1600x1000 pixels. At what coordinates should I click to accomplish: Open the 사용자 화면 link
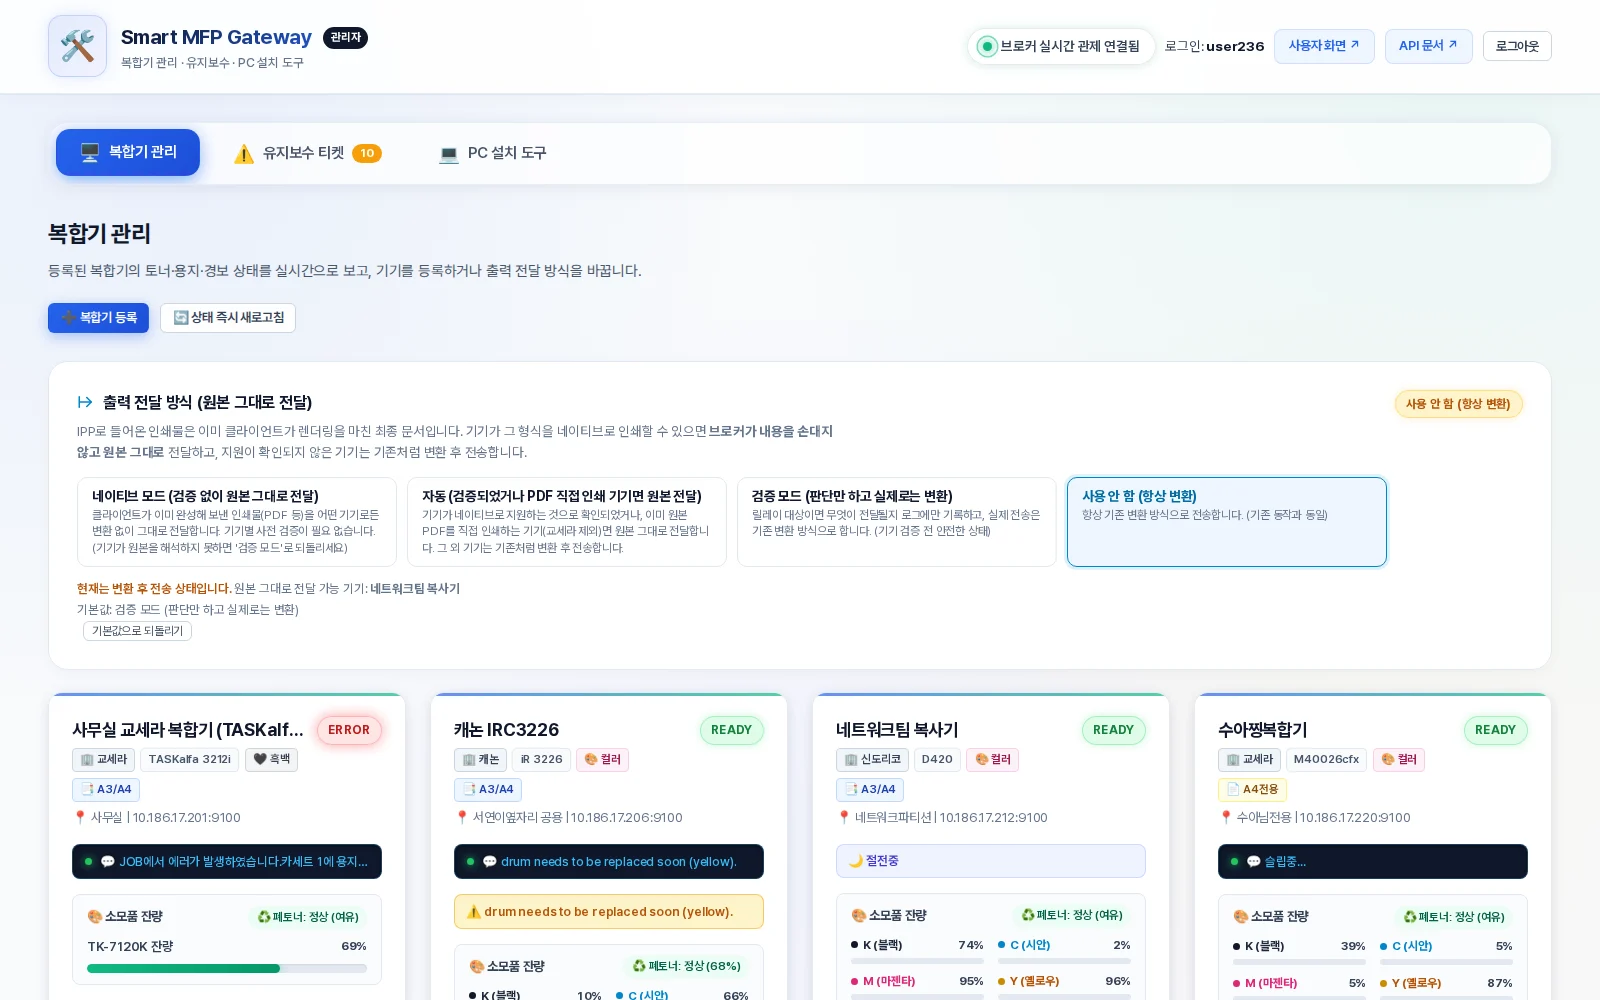(x=1324, y=46)
